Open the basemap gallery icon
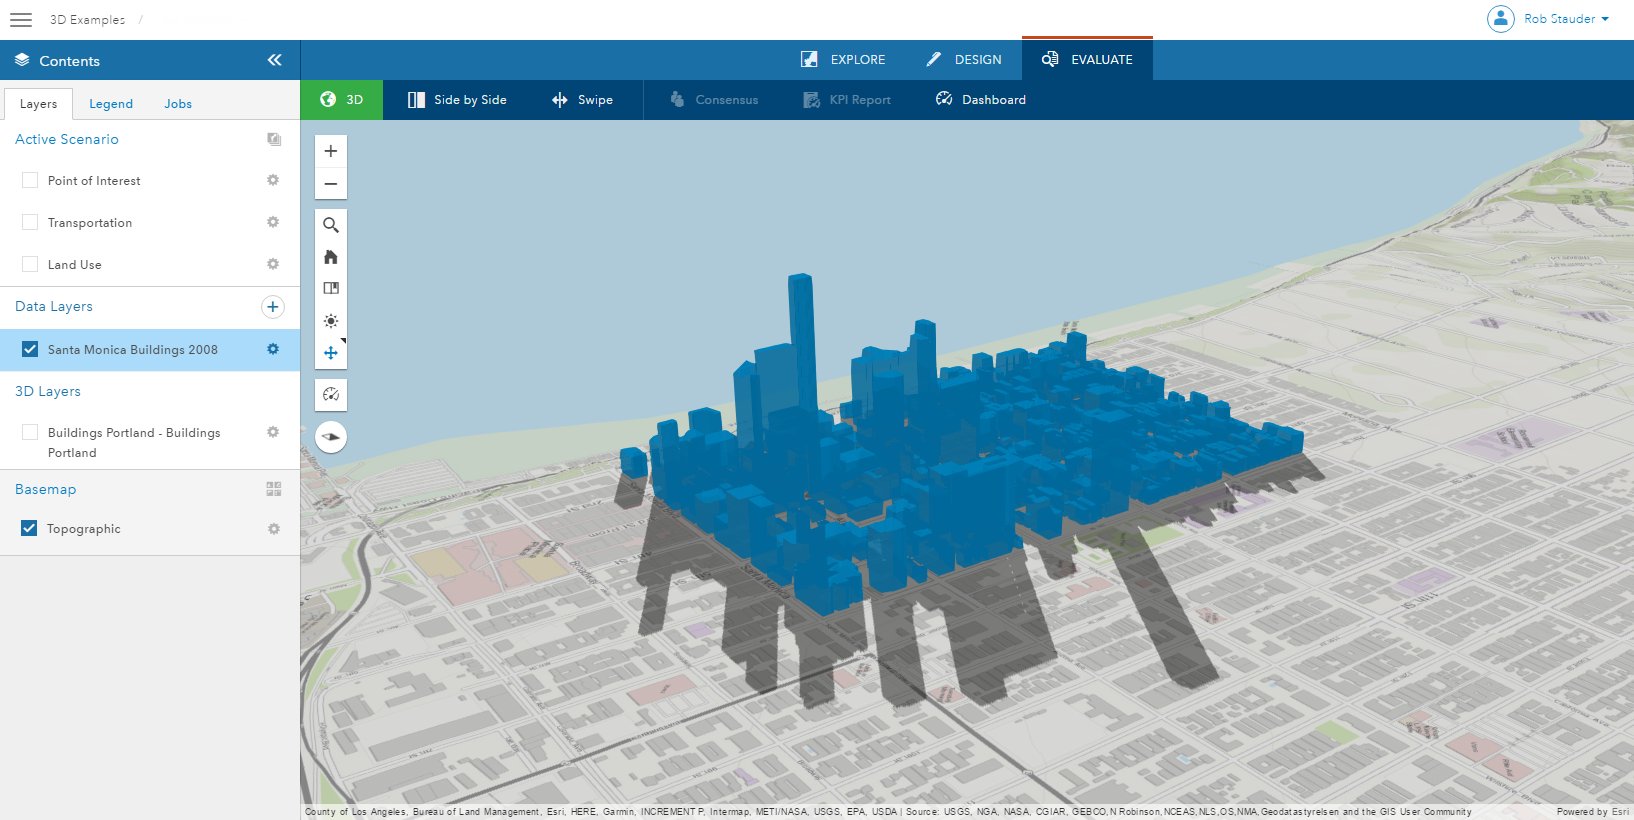This screenshot has height=820, width=1634. click(274, 489)
